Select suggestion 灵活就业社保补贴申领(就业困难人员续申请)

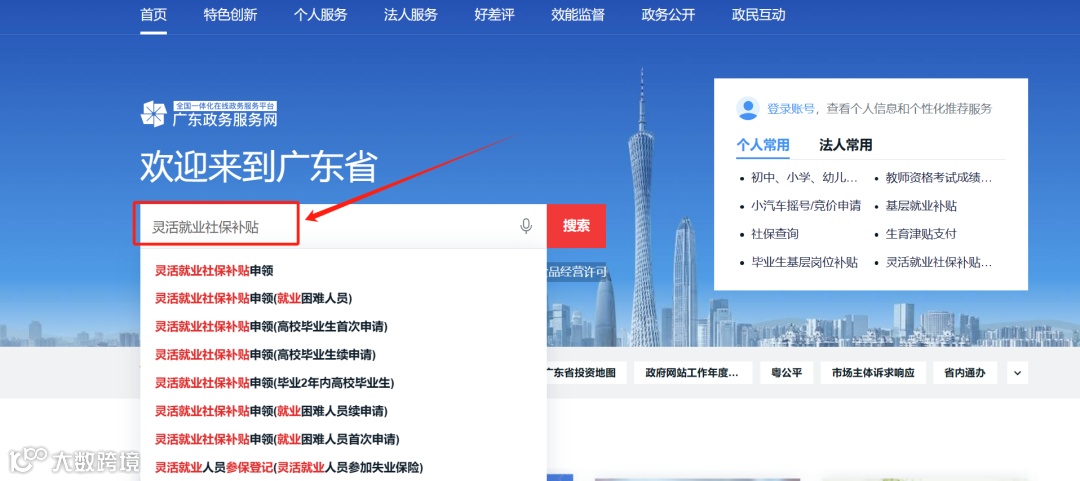[x=271, y=411]
